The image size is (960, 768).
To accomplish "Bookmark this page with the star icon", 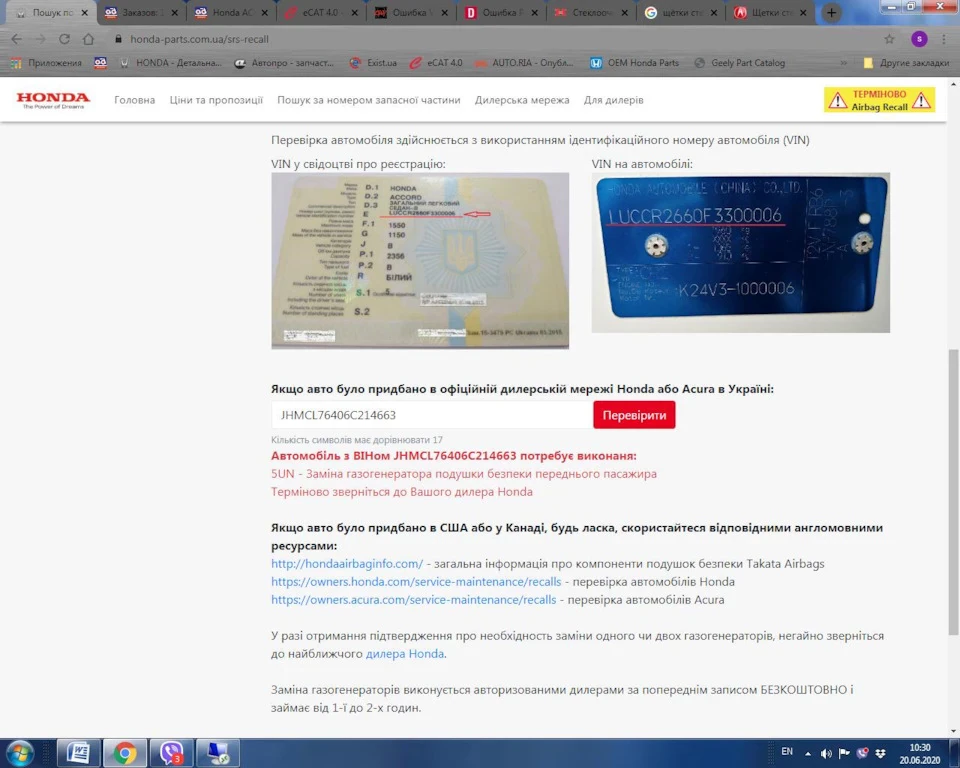I will [x=889, y=39].
